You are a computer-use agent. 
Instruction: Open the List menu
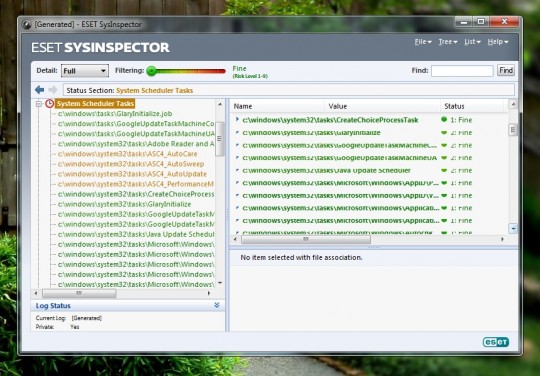tap(472, 42)
